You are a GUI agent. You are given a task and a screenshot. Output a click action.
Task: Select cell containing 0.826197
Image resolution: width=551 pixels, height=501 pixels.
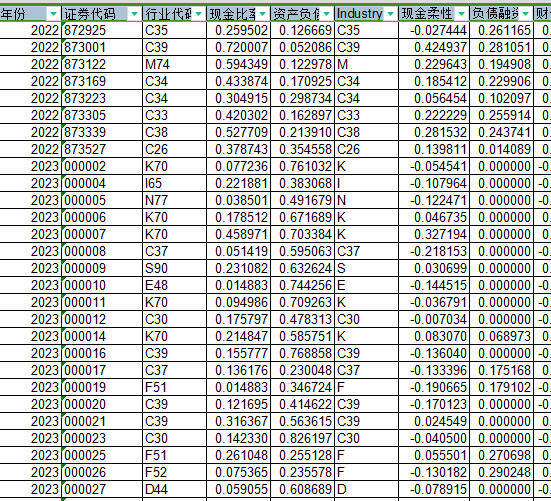coord(302,438)
